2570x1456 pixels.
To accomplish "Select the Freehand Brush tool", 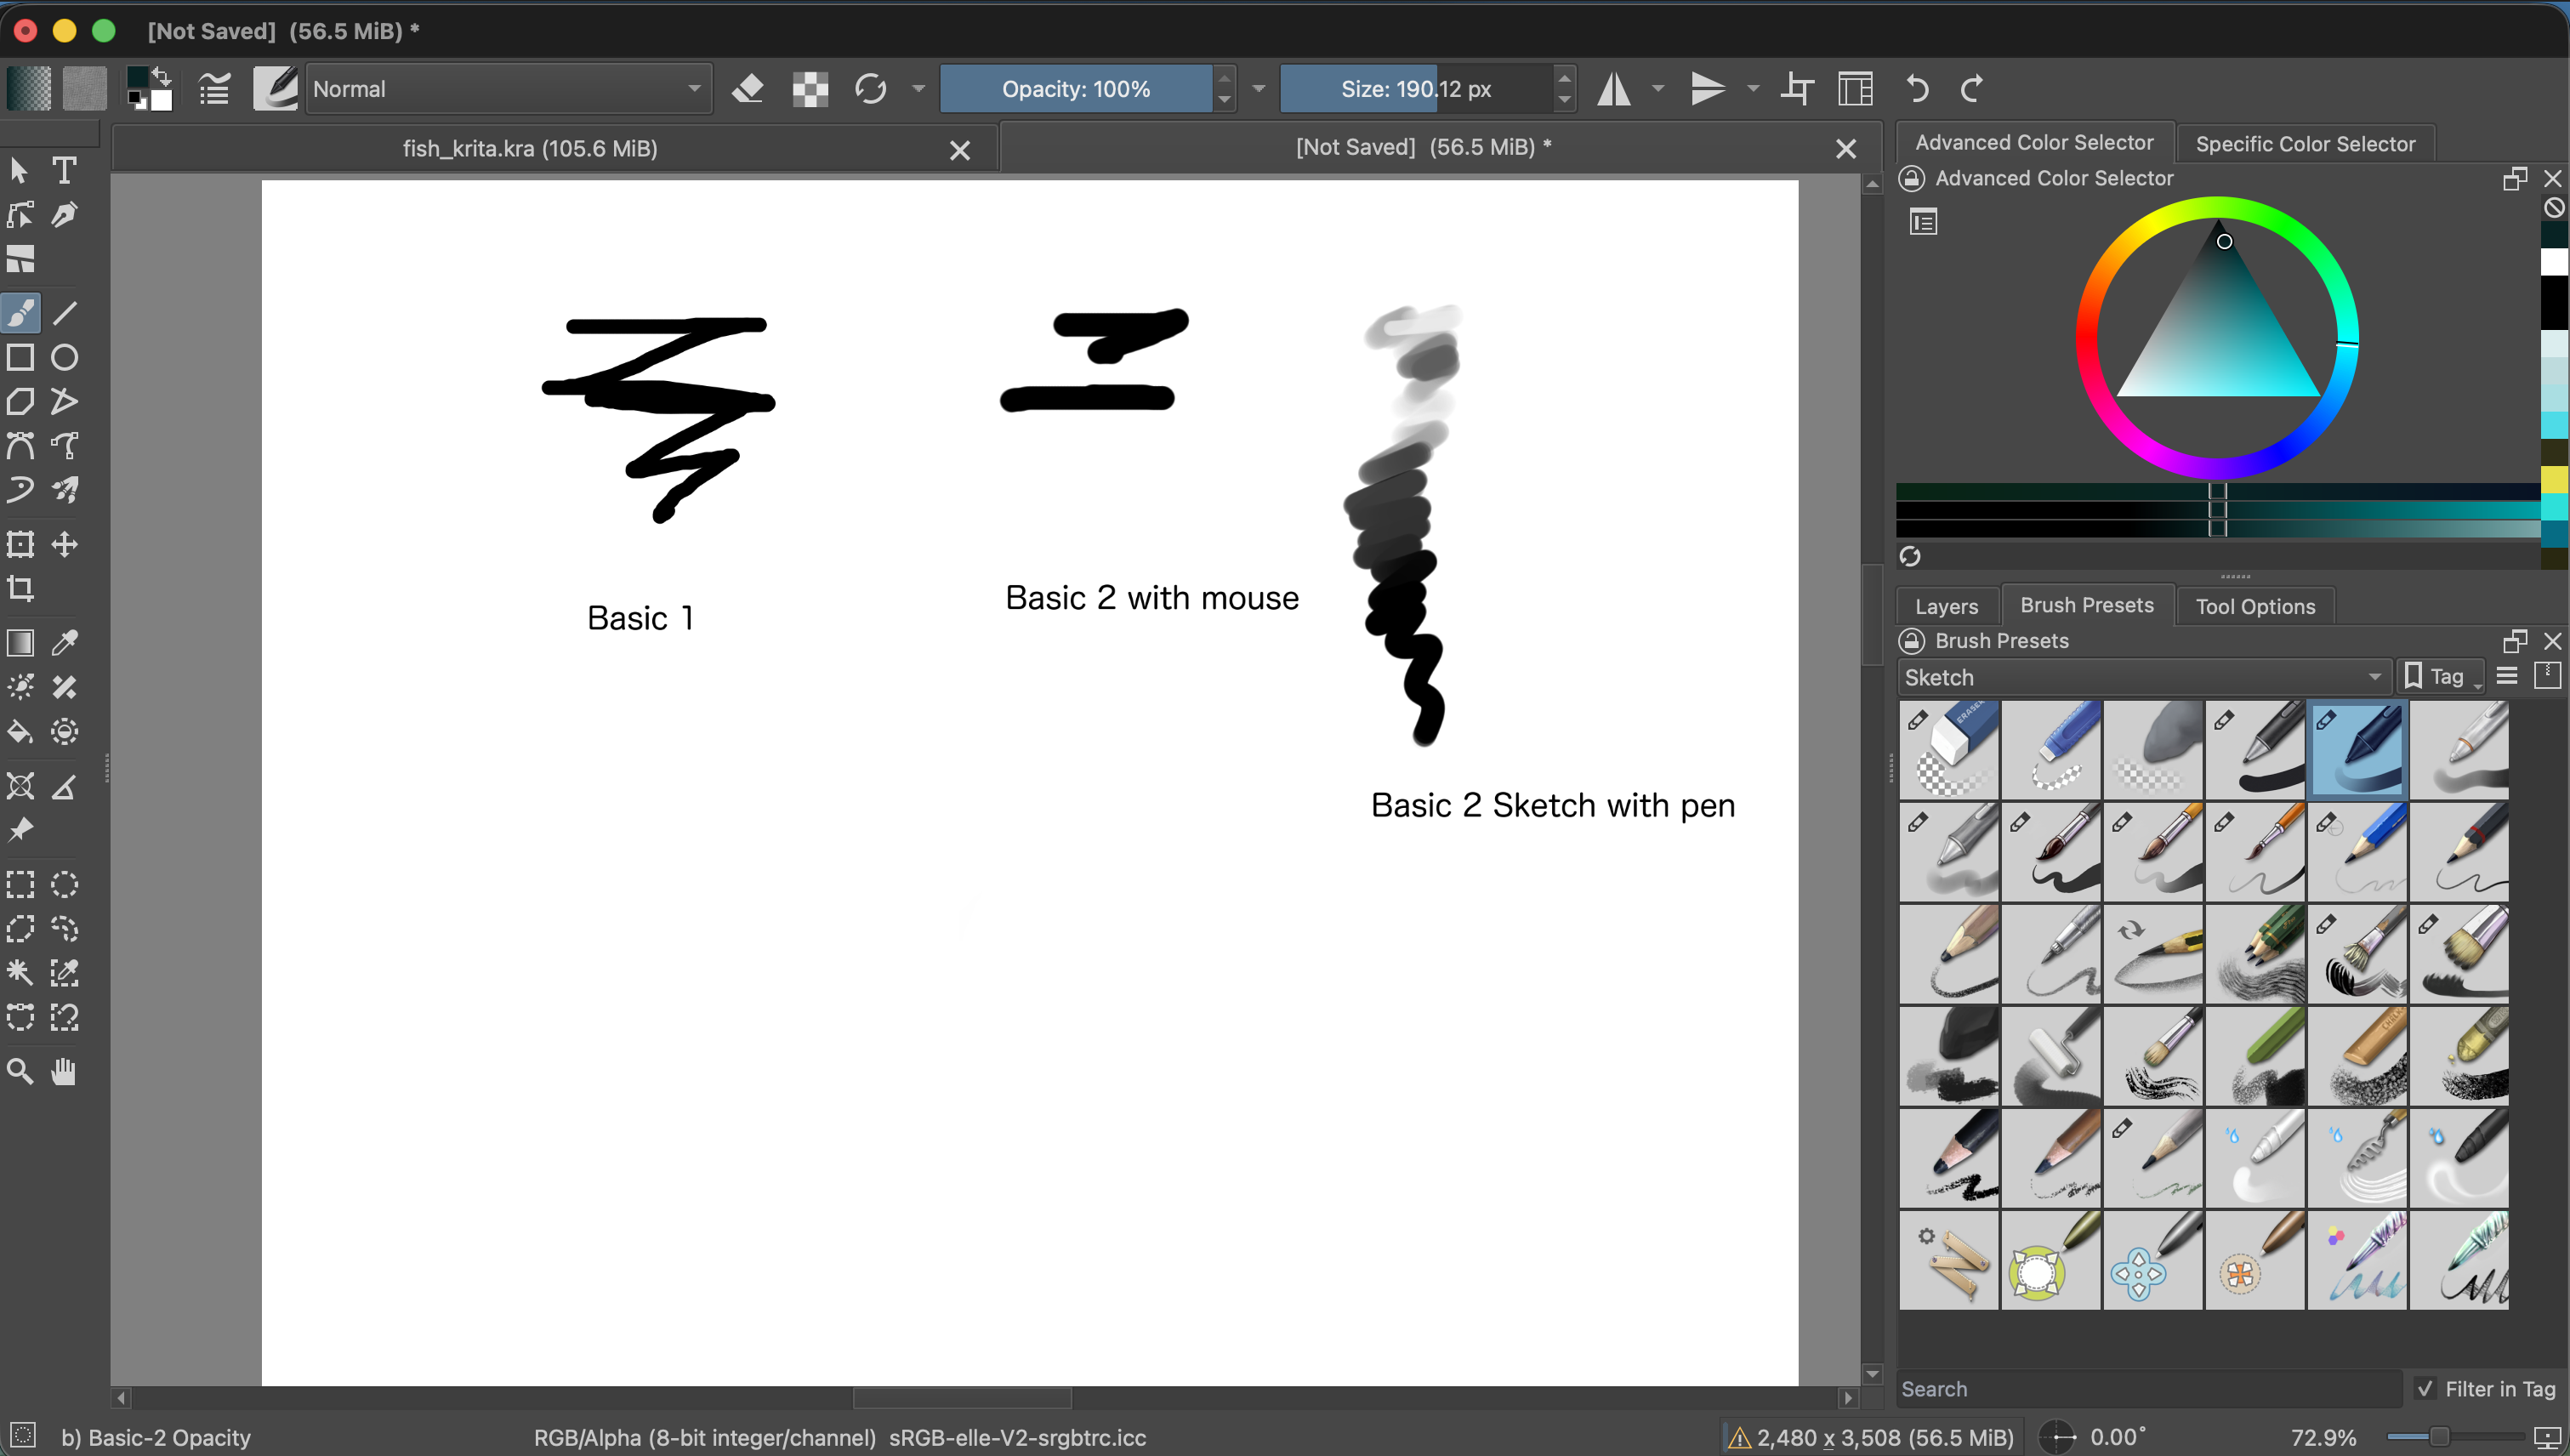I will tap(21, 313).
